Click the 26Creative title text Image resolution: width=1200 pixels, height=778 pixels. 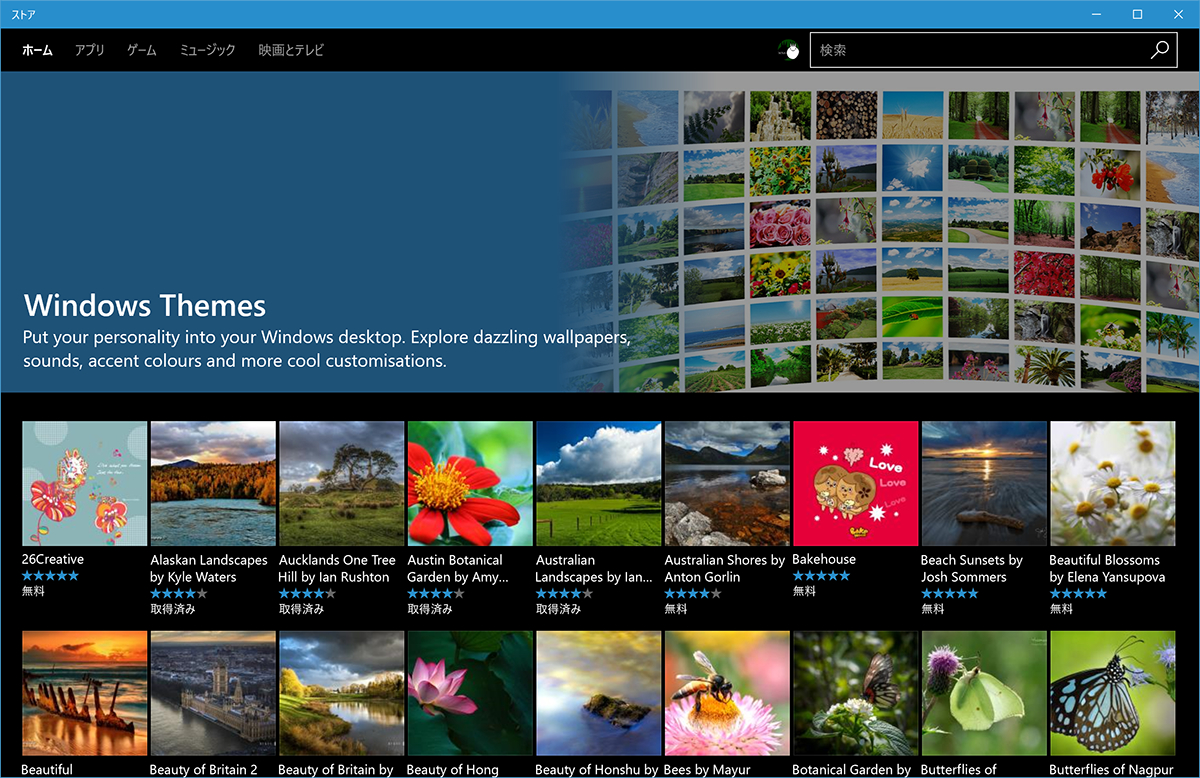[x=53, y=560]
